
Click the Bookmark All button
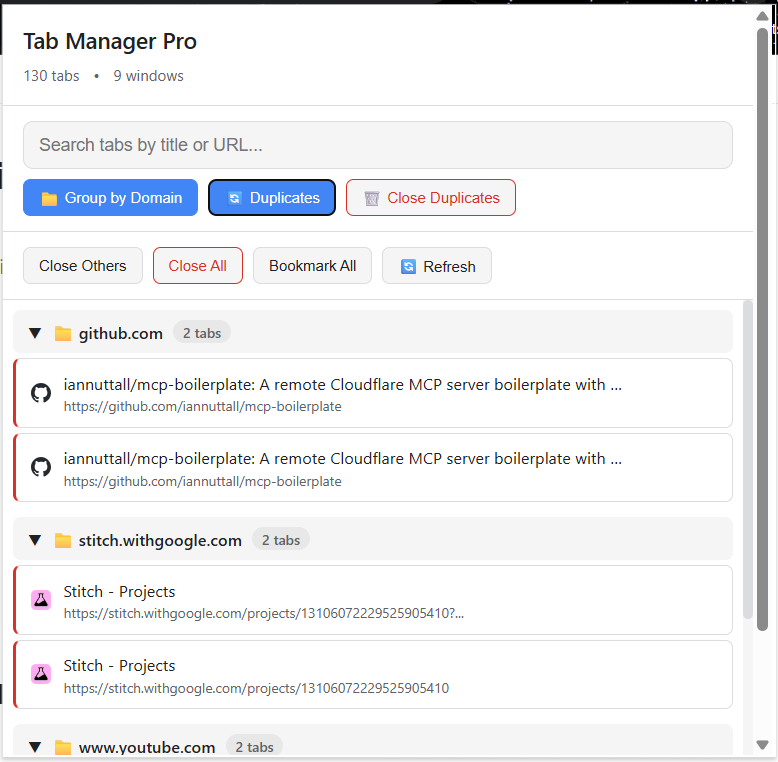(313, 266)
